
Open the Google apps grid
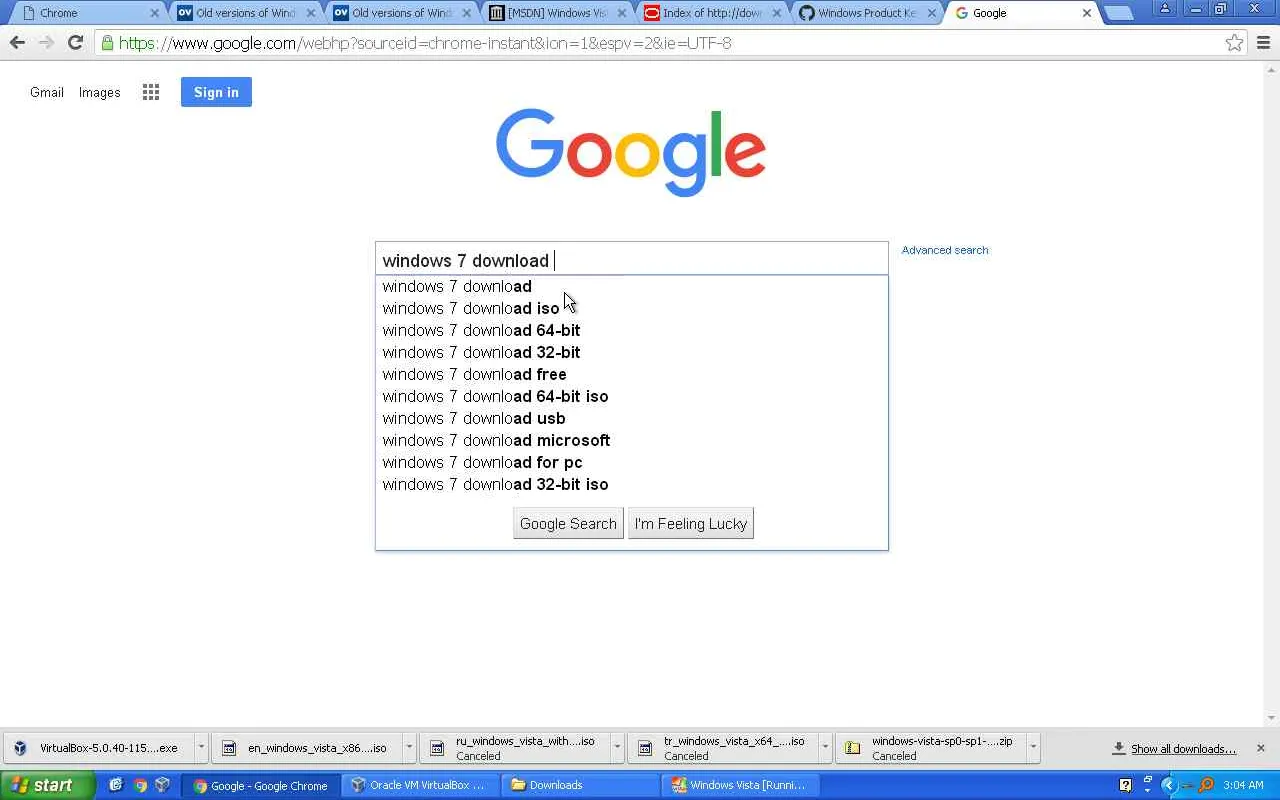click(x=151, y=92)
